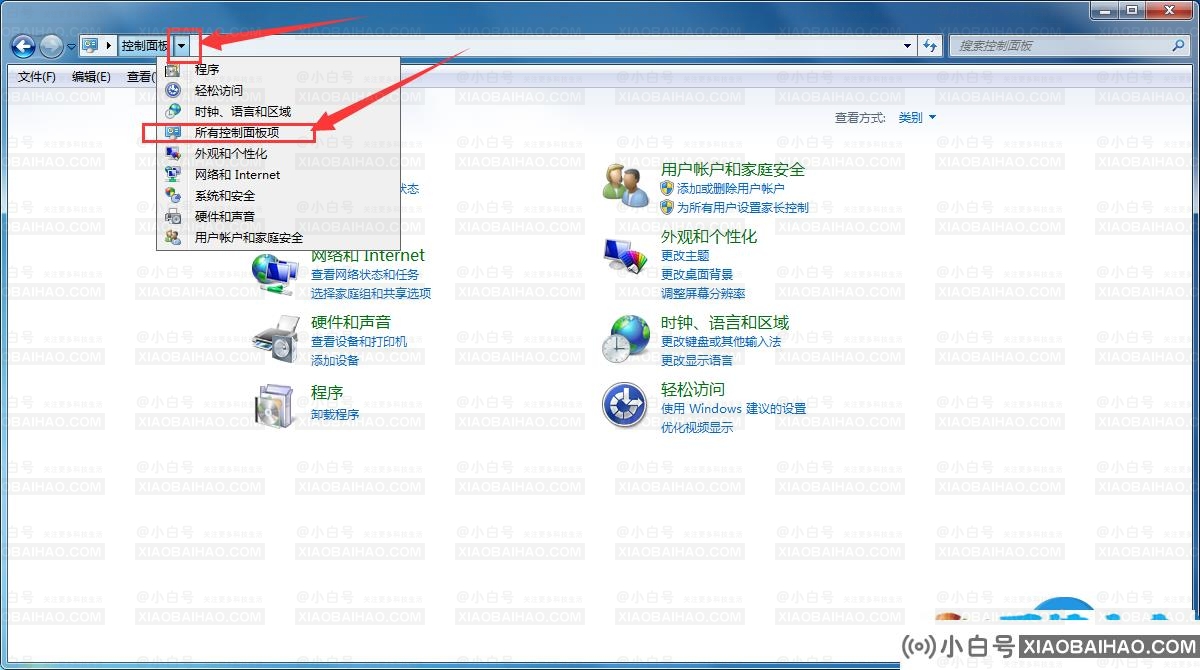
Task: Open the green 轻松访问 category heading
Action: 693,389
